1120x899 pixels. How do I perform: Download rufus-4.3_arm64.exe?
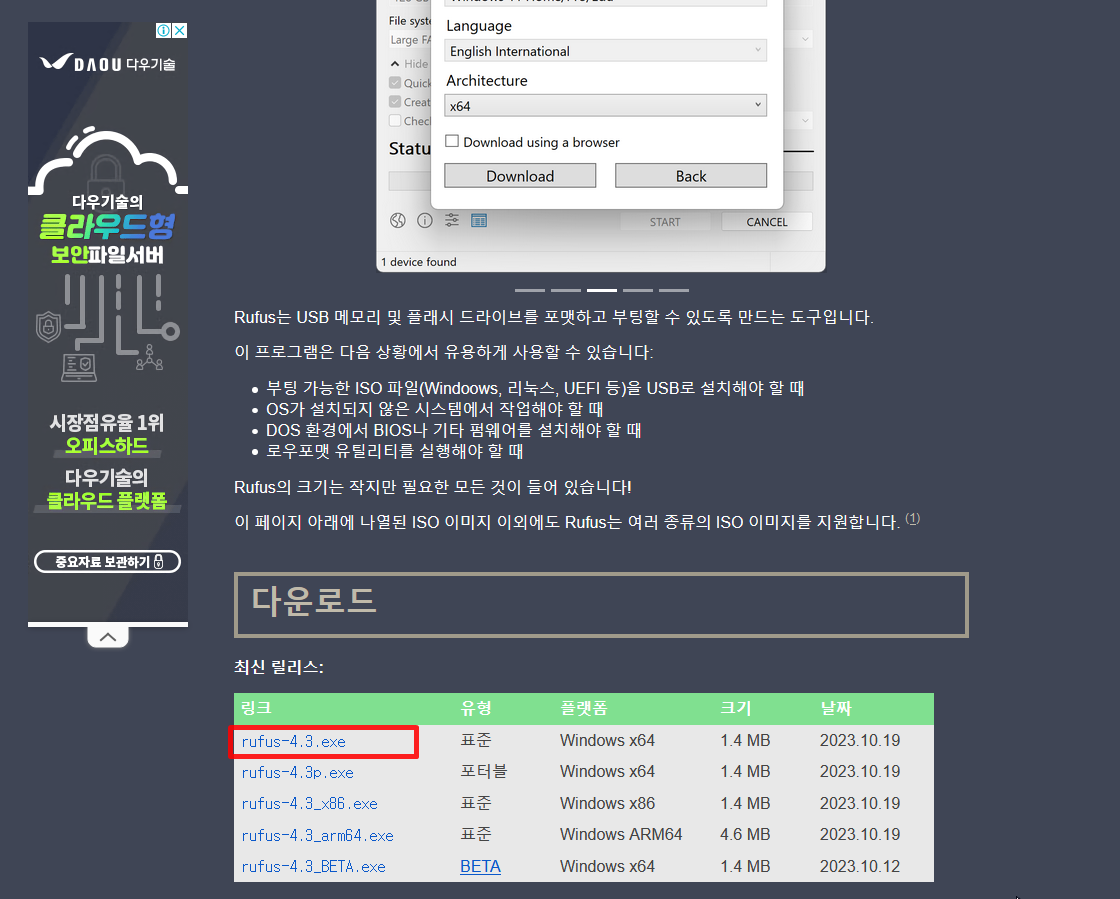pyautogui.click(x=317, y=835)
